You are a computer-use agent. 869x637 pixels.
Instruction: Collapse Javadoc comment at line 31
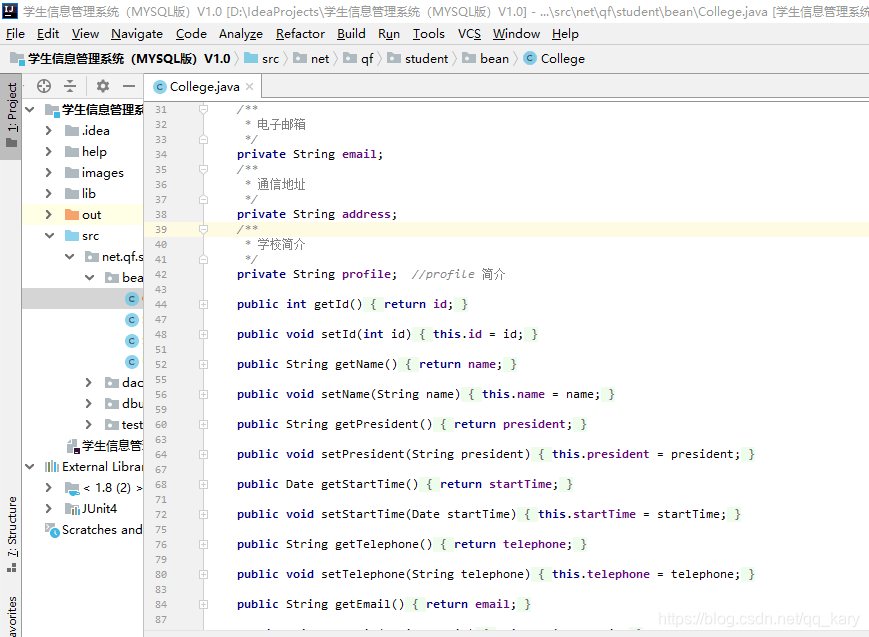point(203,109)
